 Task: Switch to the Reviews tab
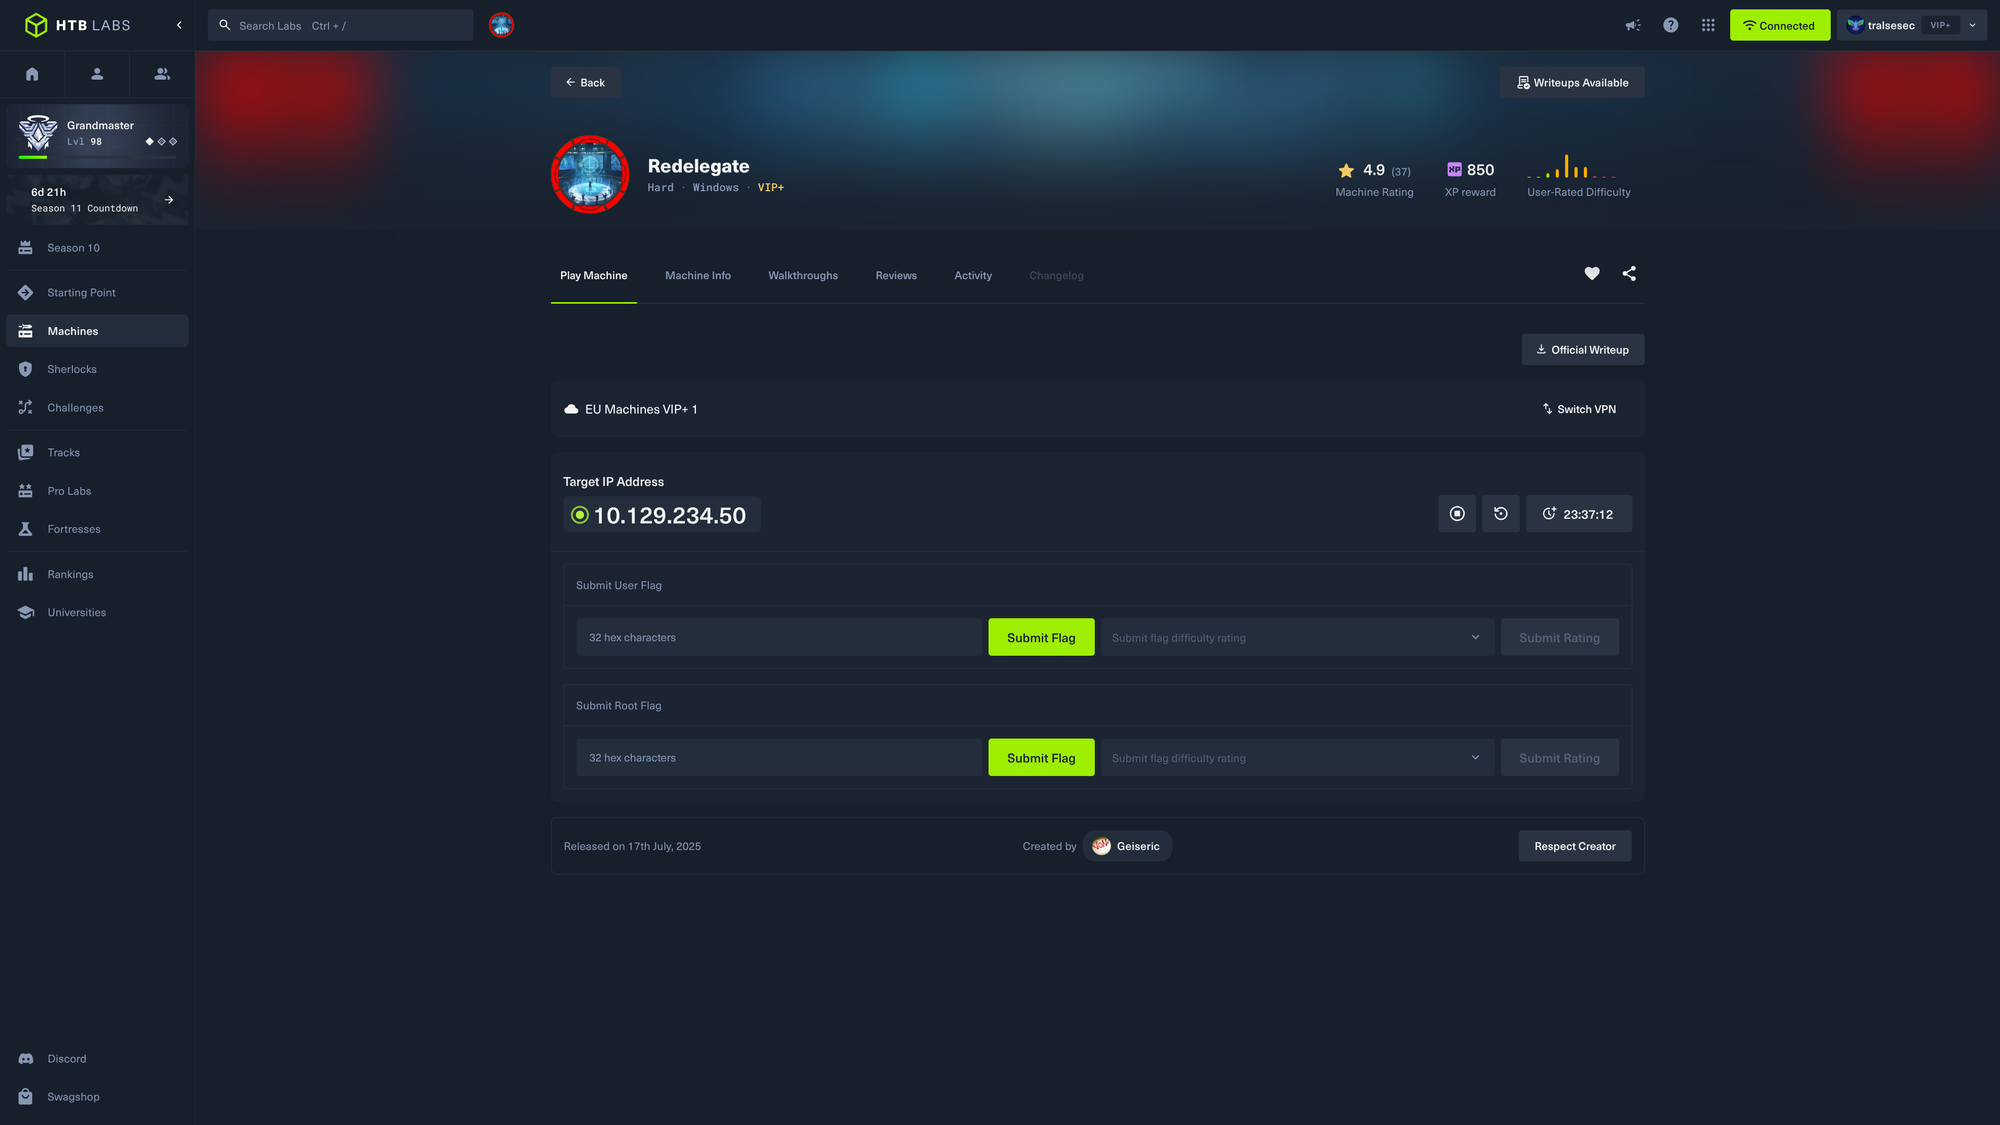tap(896, 276)
